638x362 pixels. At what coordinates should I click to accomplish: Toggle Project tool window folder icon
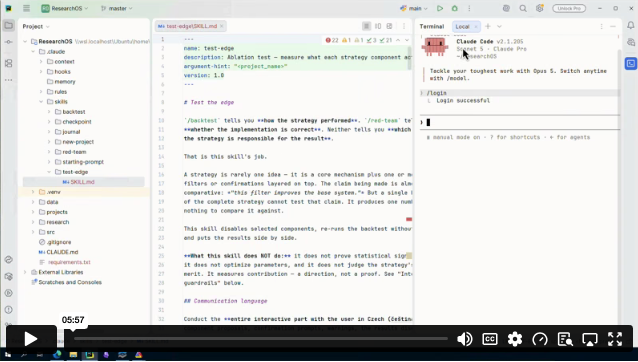[x=9, y=26]
